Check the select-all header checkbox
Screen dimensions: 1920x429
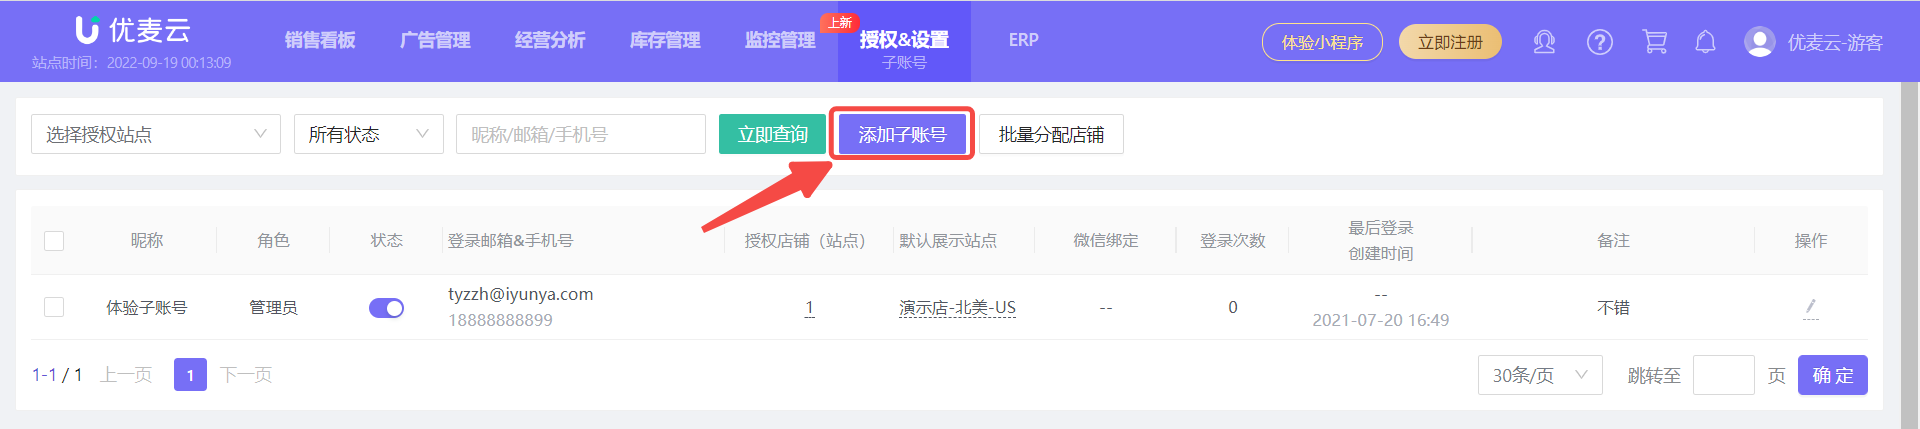click(x=54, y=241)
